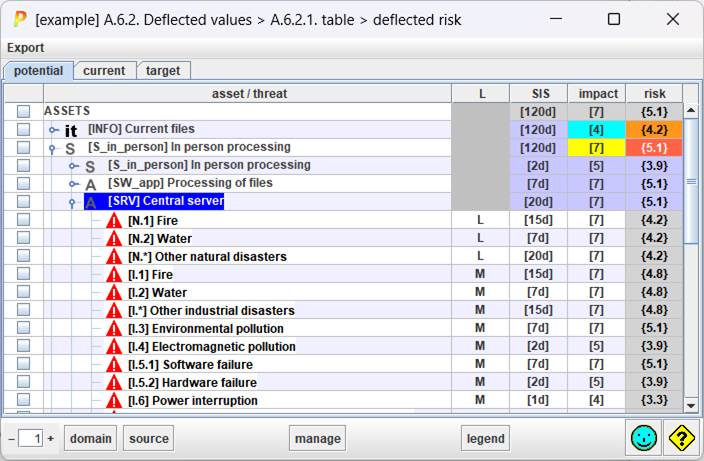The height and width of the screenshot is (461, 704).
Task: Open help with the yellow question mark icon
Action: [682, 438]
